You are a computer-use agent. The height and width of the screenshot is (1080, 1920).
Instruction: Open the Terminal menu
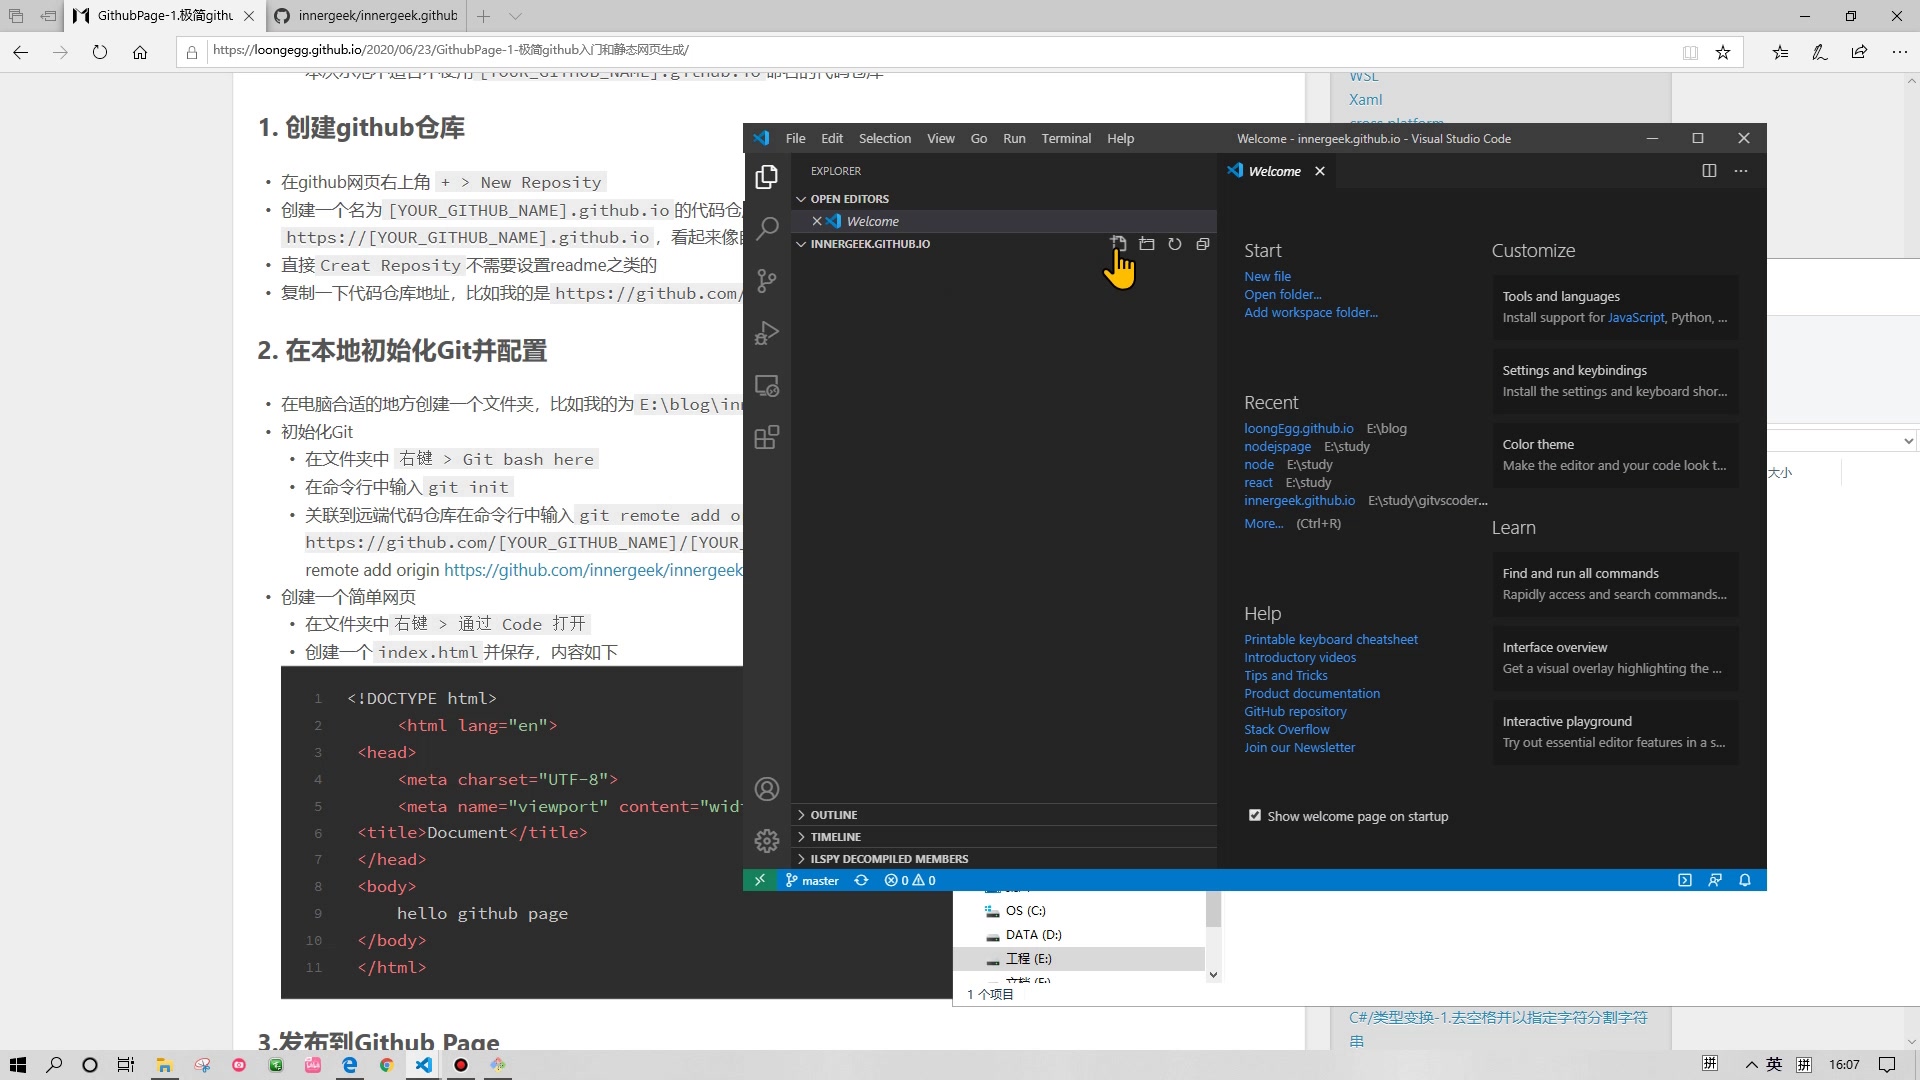point(1066,138)
